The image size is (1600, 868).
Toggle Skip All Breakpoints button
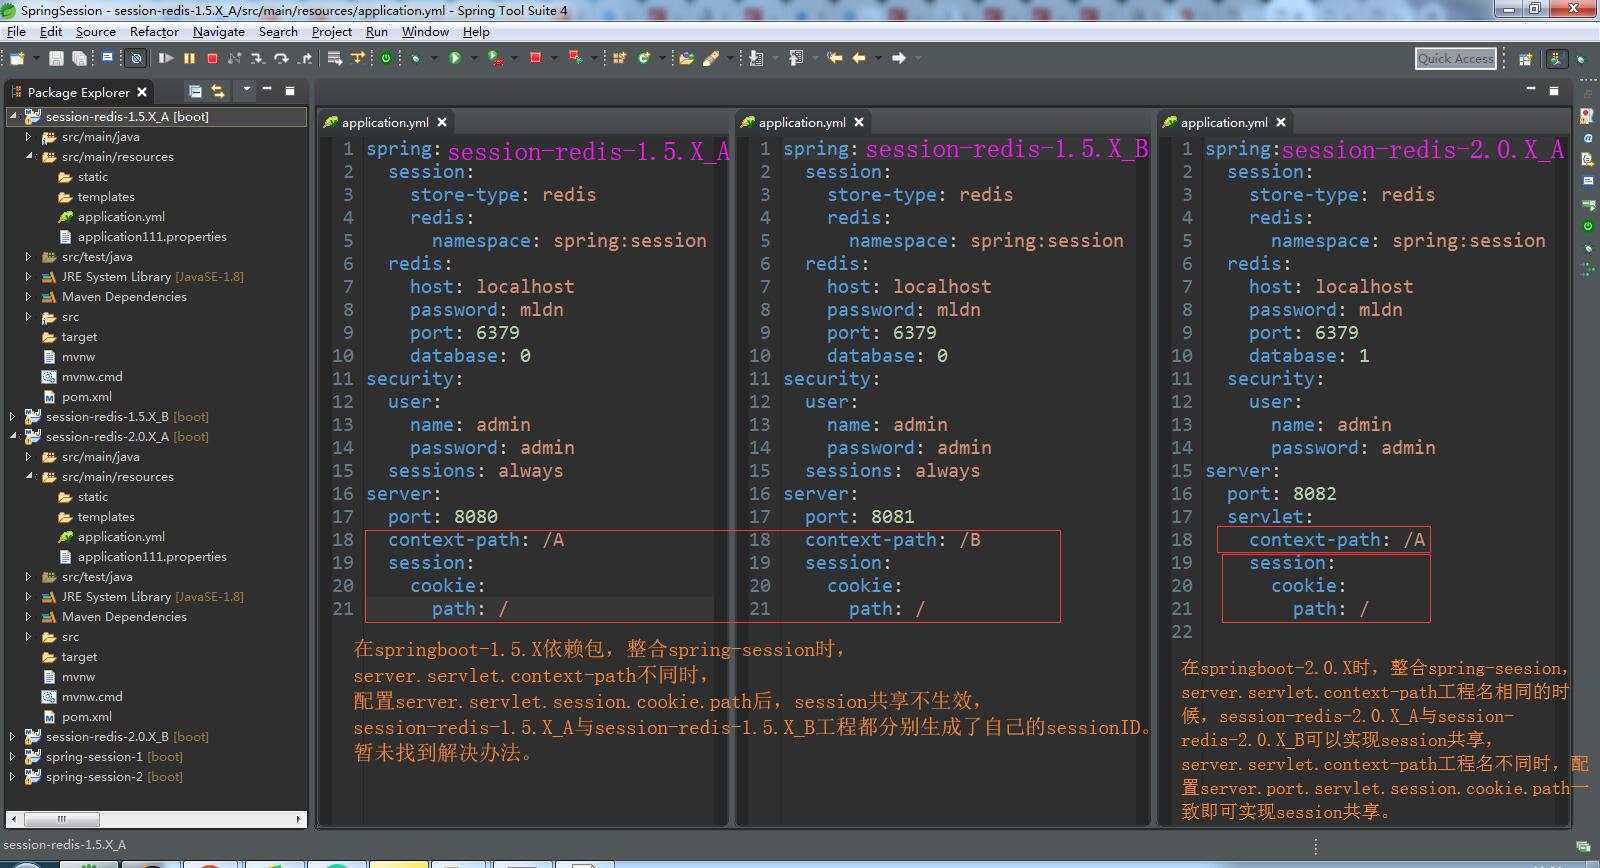tap(136, 58)
